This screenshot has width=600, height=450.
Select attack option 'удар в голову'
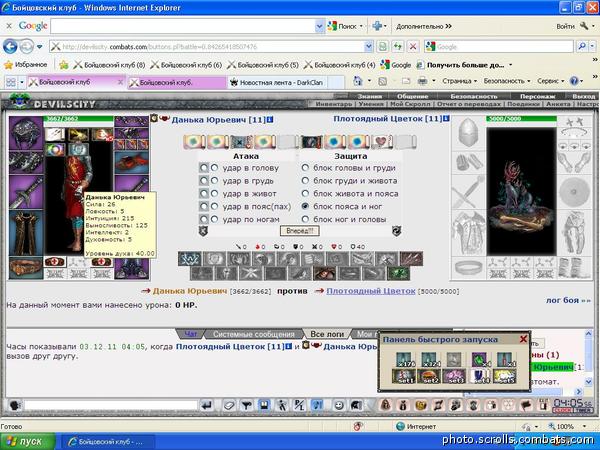[x=214, y=168]
